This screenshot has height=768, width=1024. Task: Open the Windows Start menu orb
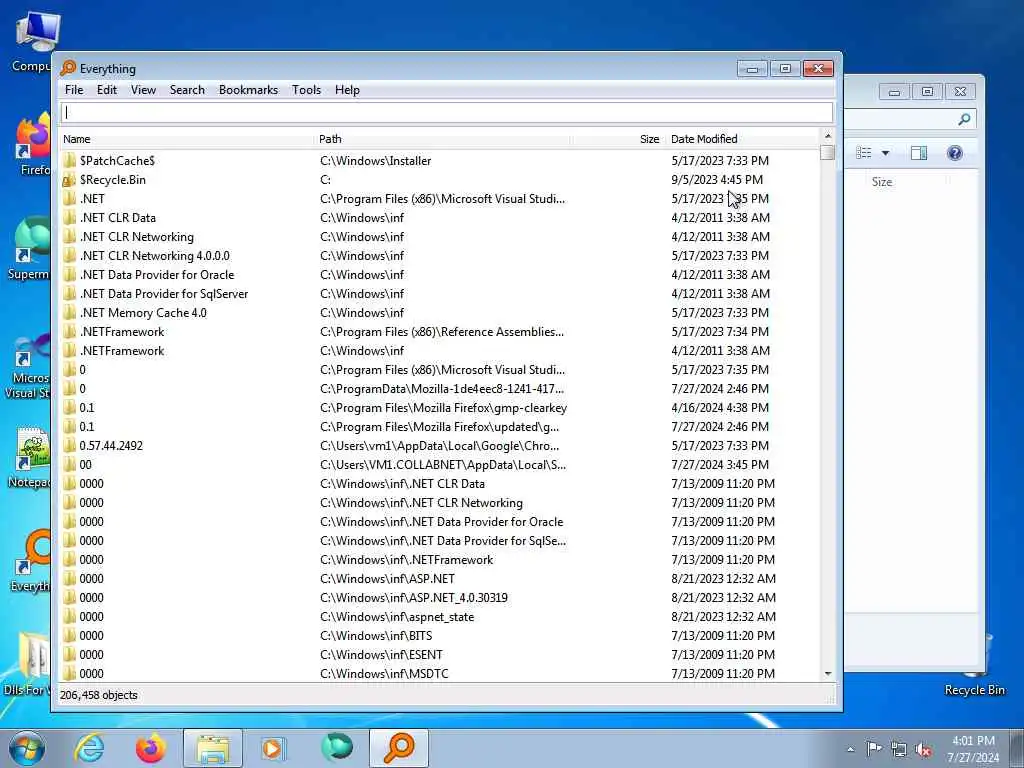click(27, 748)
